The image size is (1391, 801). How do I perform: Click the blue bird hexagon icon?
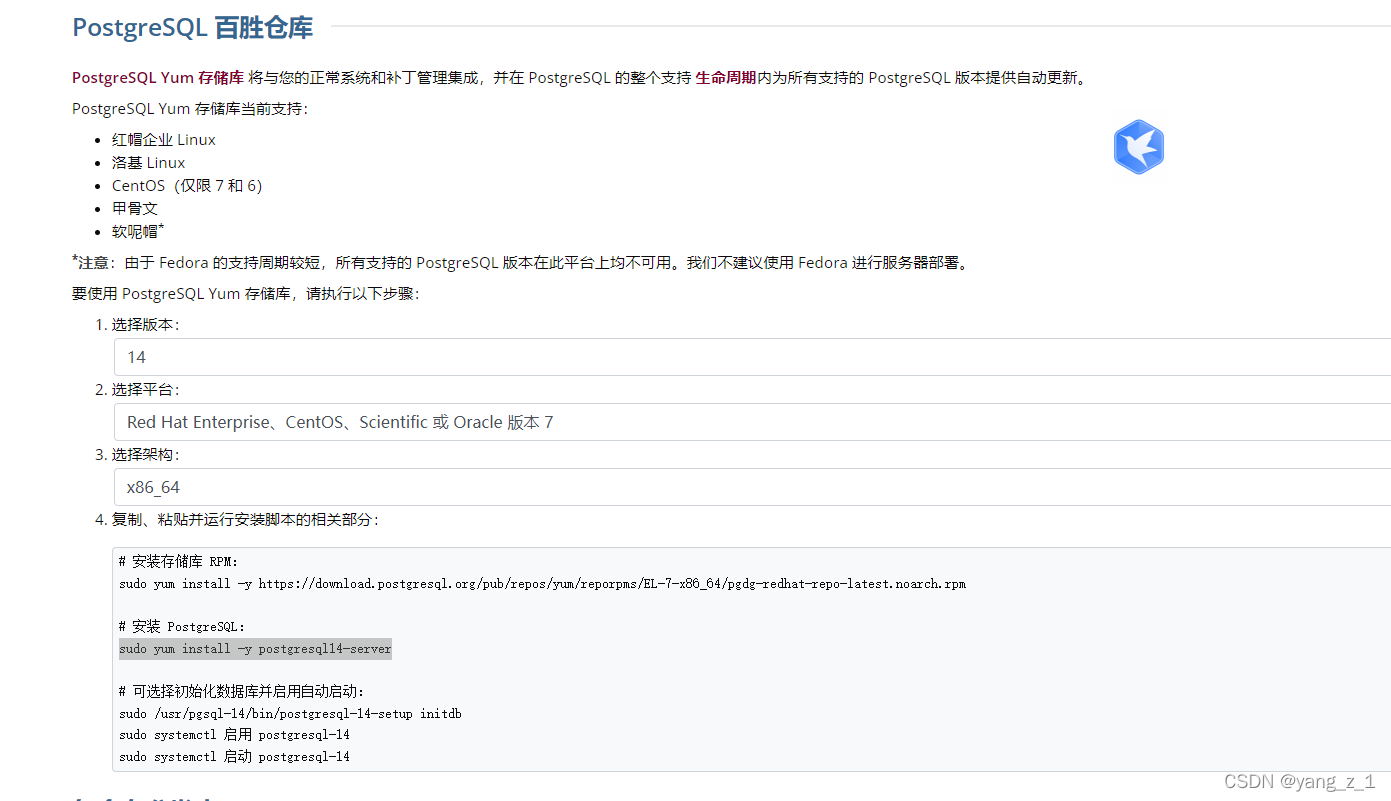click(1138, 147)
